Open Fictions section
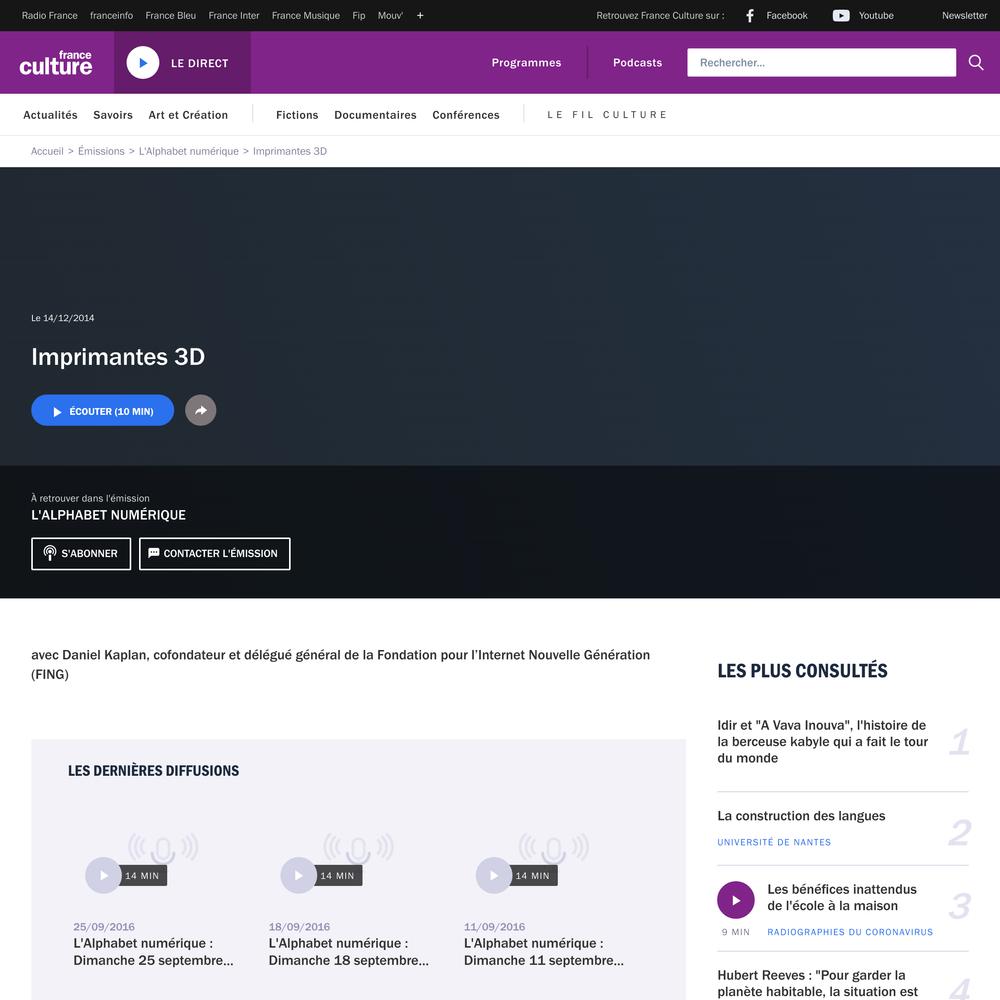Image resolution: width=1000 pixels, height=1000 pixels. coord(297,115)
